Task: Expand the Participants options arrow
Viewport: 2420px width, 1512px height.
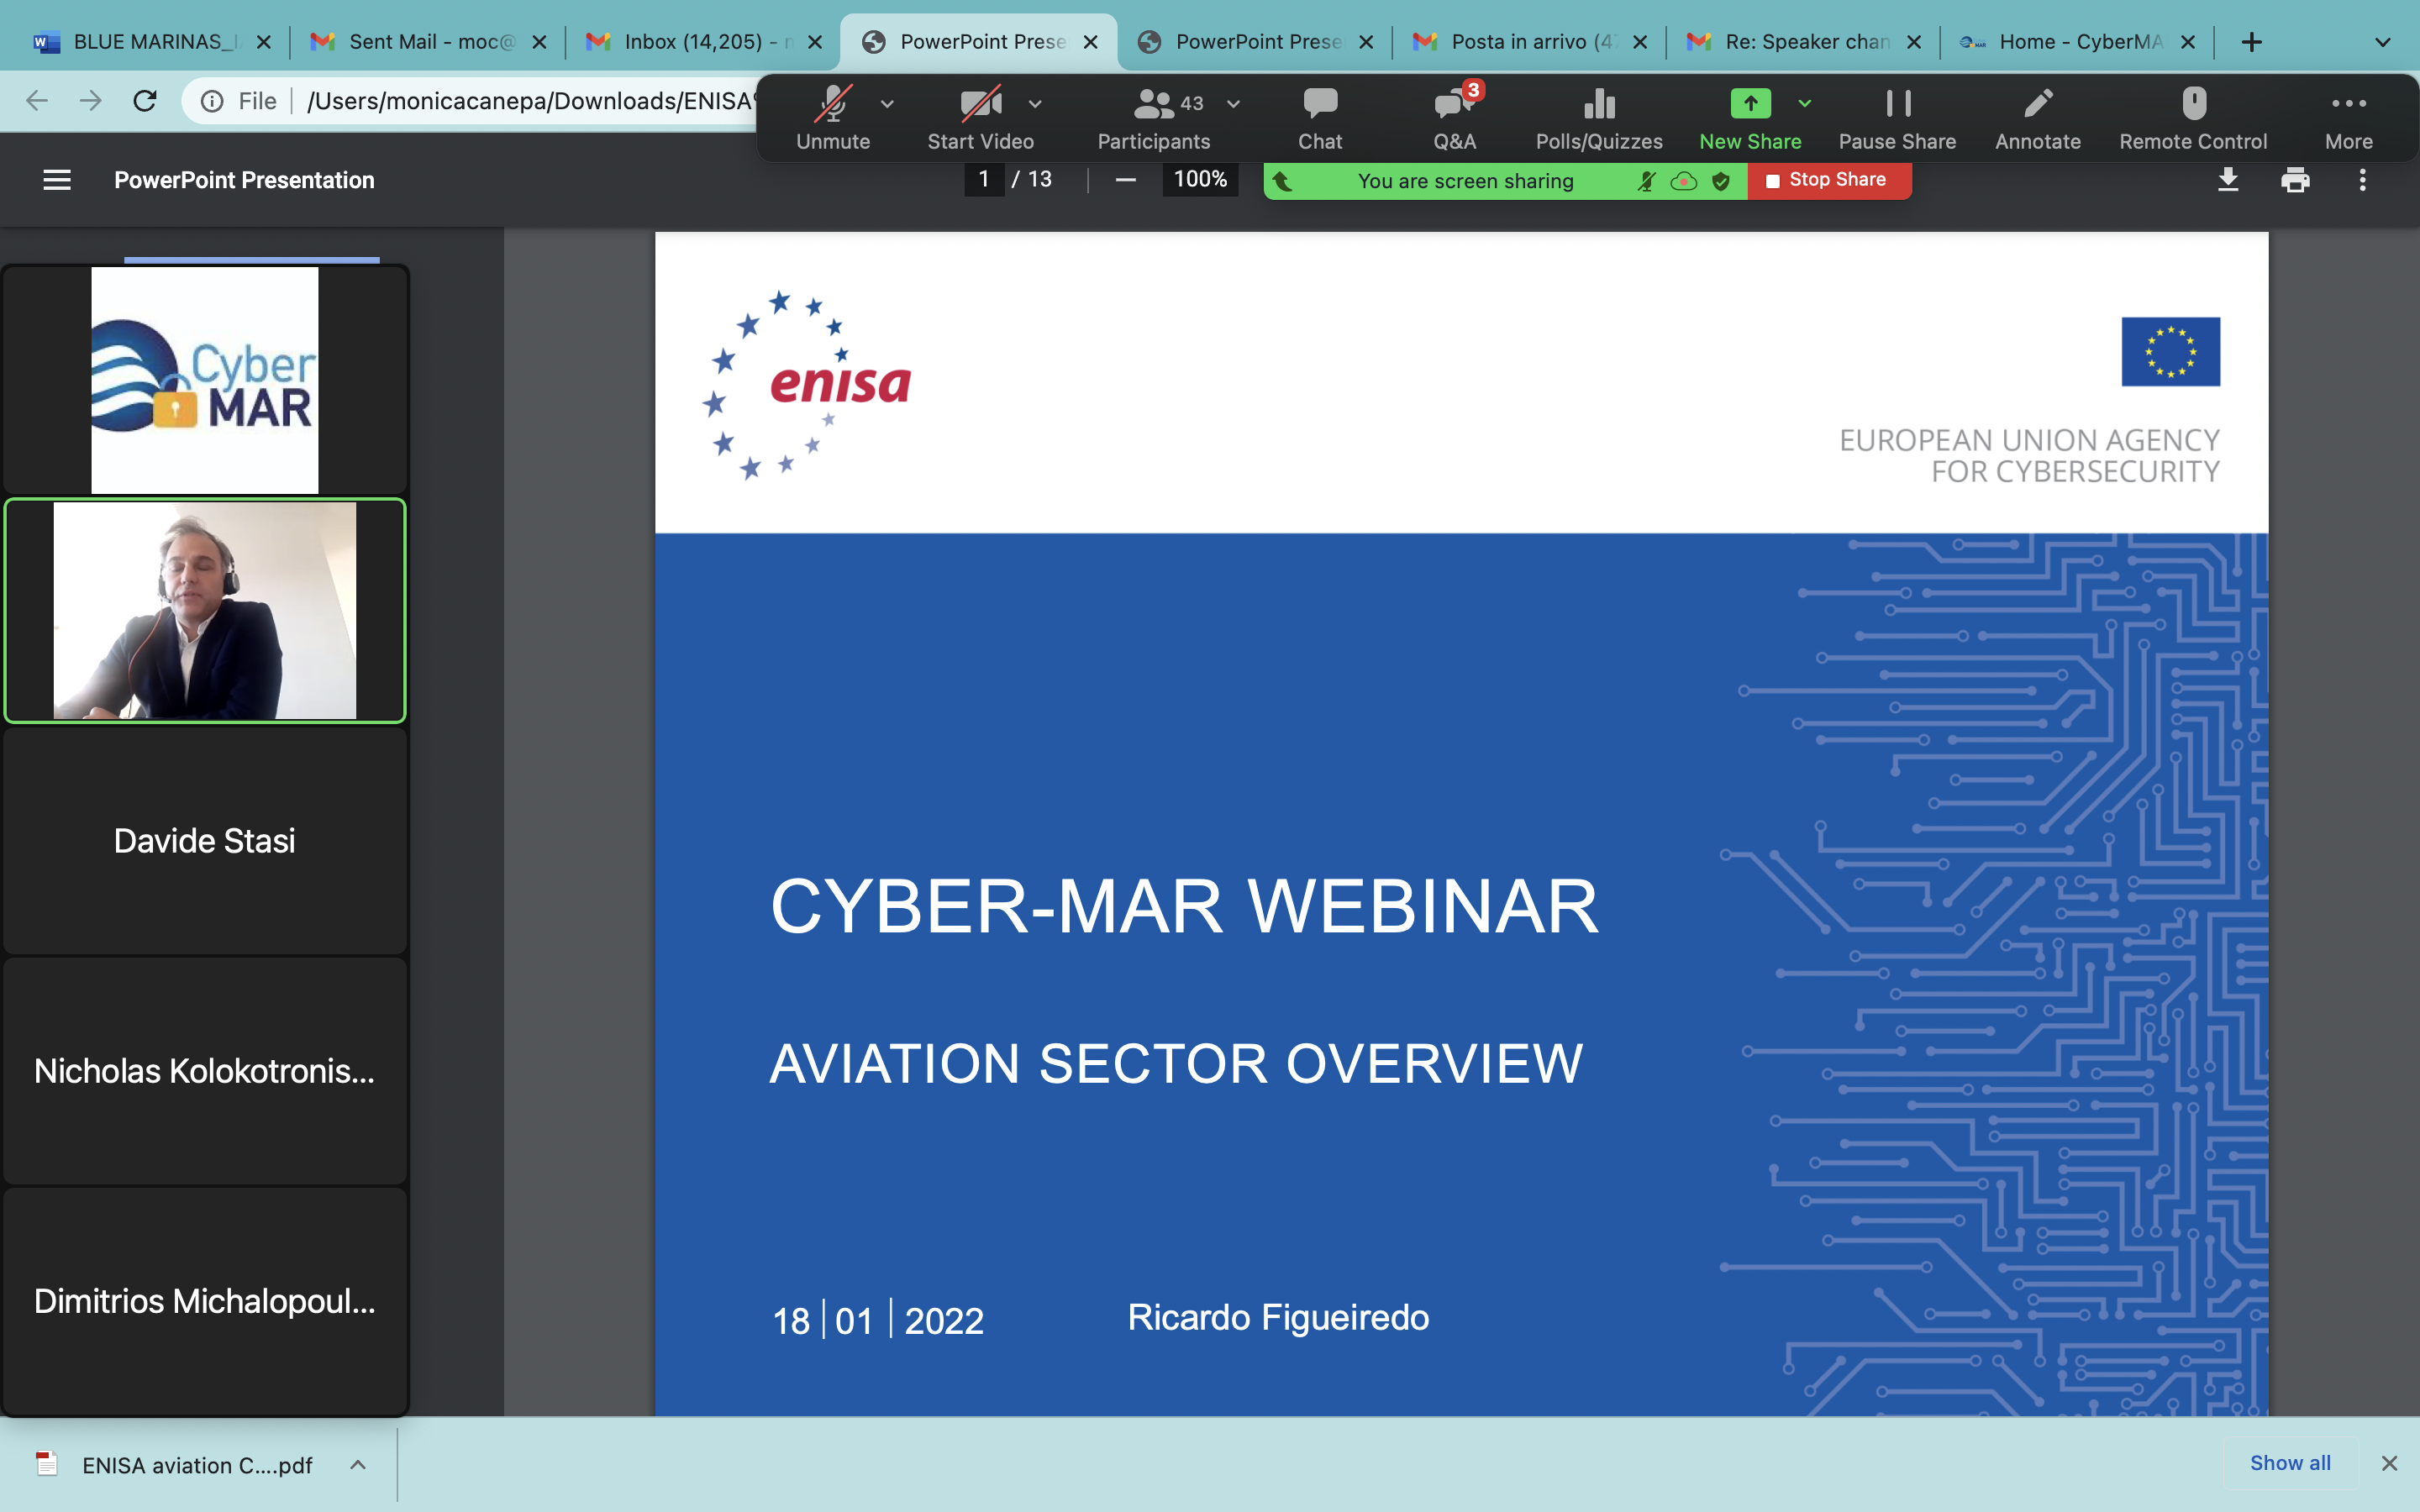Action: (1233, 104)
